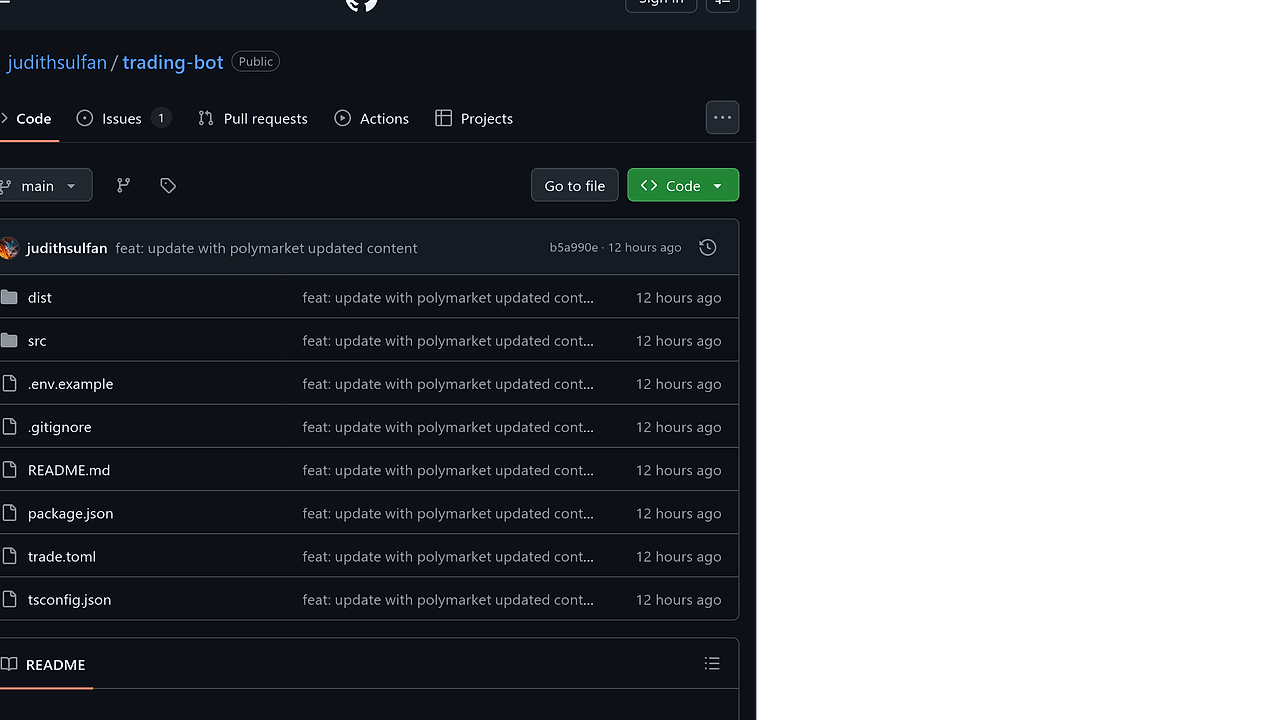This screenshot has width=1280, height=720.
Task: Switch to the Issues tab
Action: click(124, 118)
